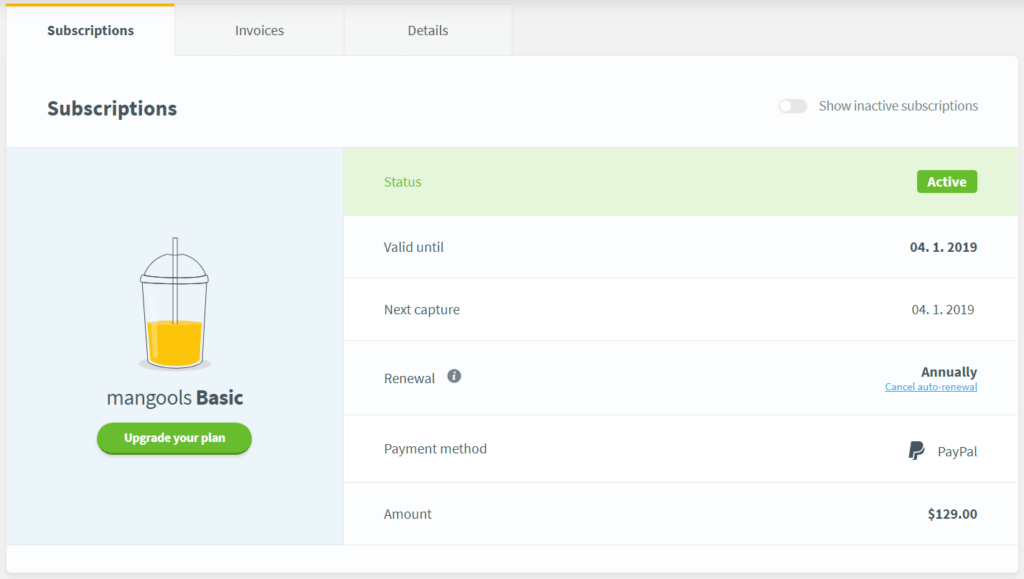
Task: Go to the Details tab
Action: 428,30
